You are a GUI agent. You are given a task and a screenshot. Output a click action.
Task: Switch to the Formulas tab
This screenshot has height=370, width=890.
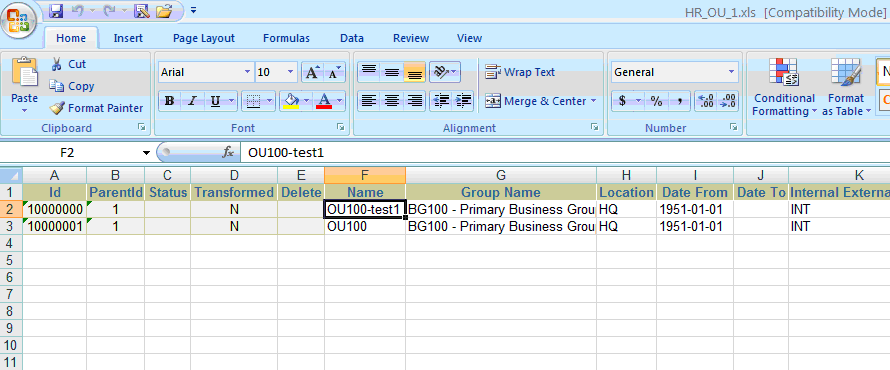[287, 38]
